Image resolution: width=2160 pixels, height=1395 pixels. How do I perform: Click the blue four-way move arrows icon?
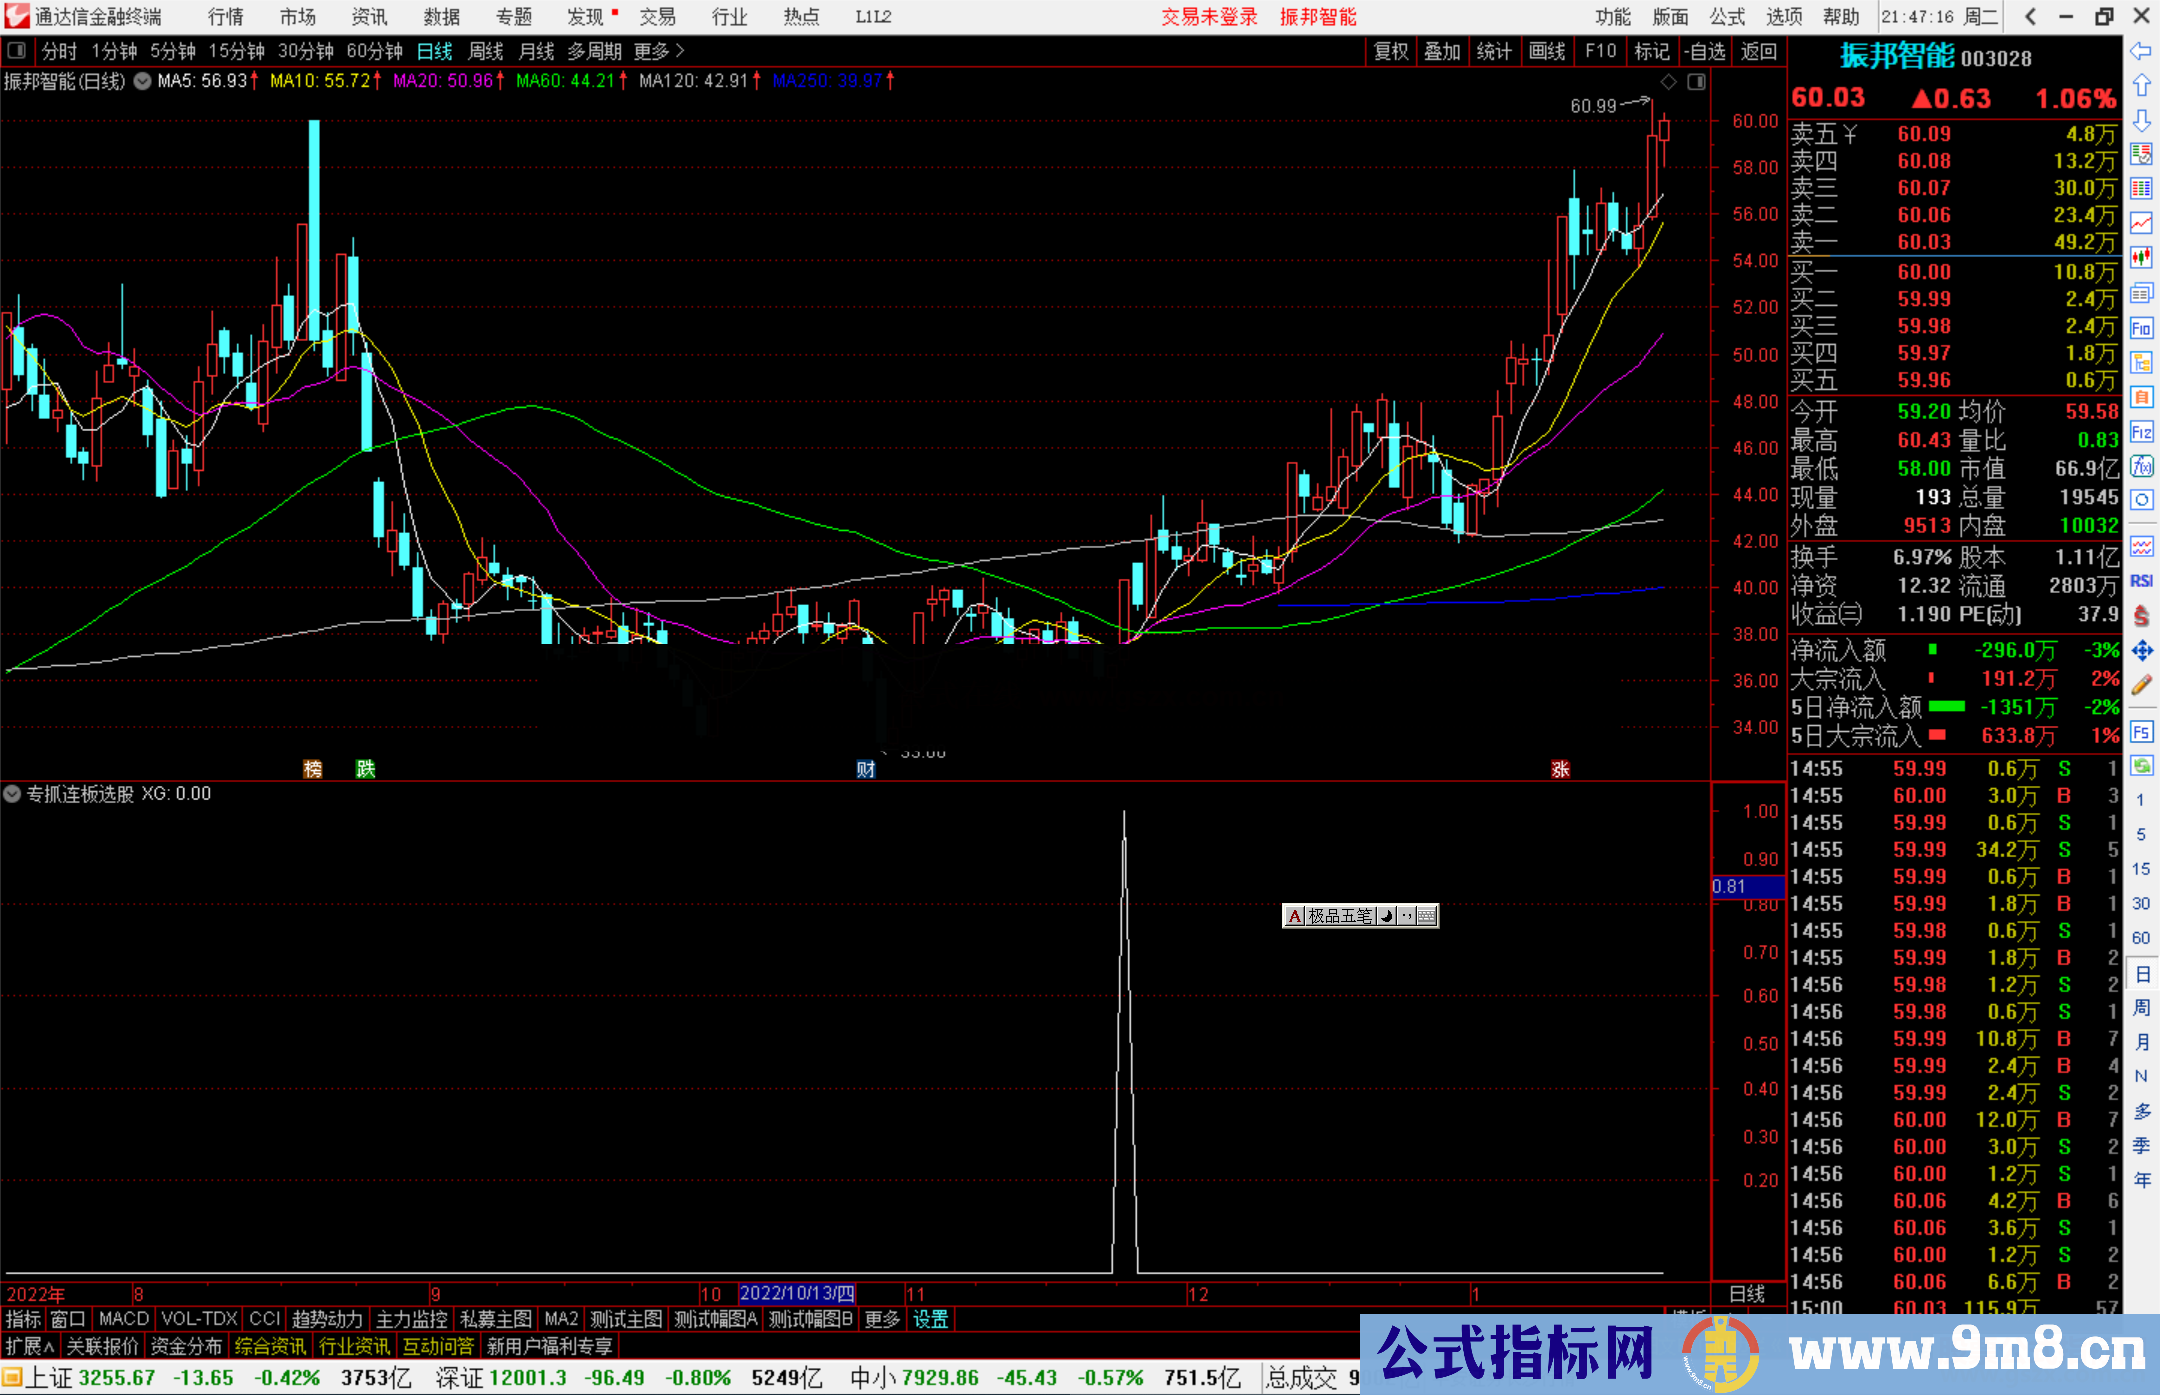[x=2141, y=651]
